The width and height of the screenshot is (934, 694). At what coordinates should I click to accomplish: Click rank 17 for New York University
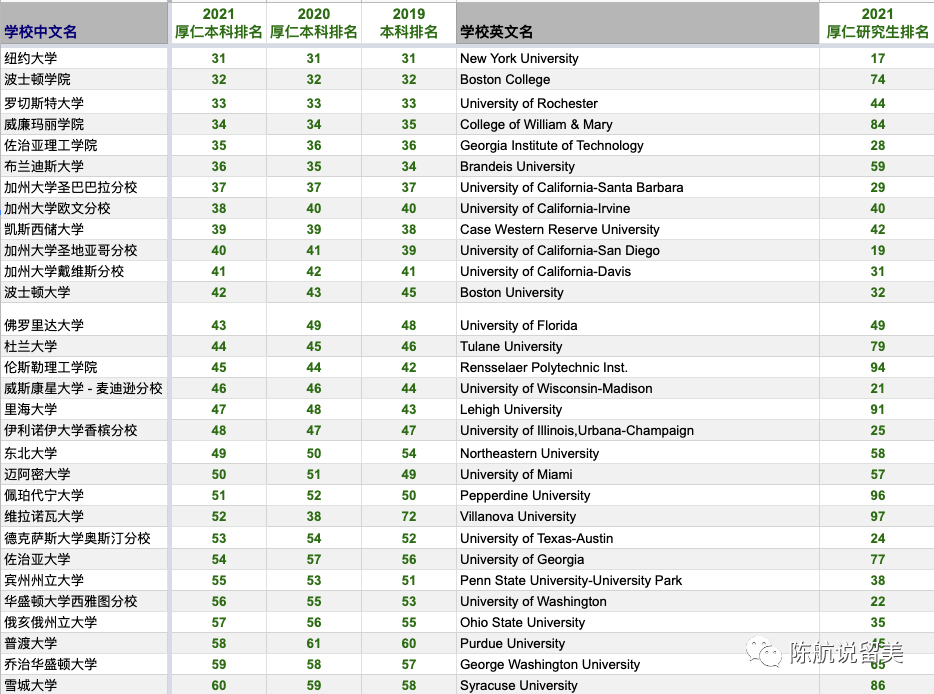click(877, 58)
